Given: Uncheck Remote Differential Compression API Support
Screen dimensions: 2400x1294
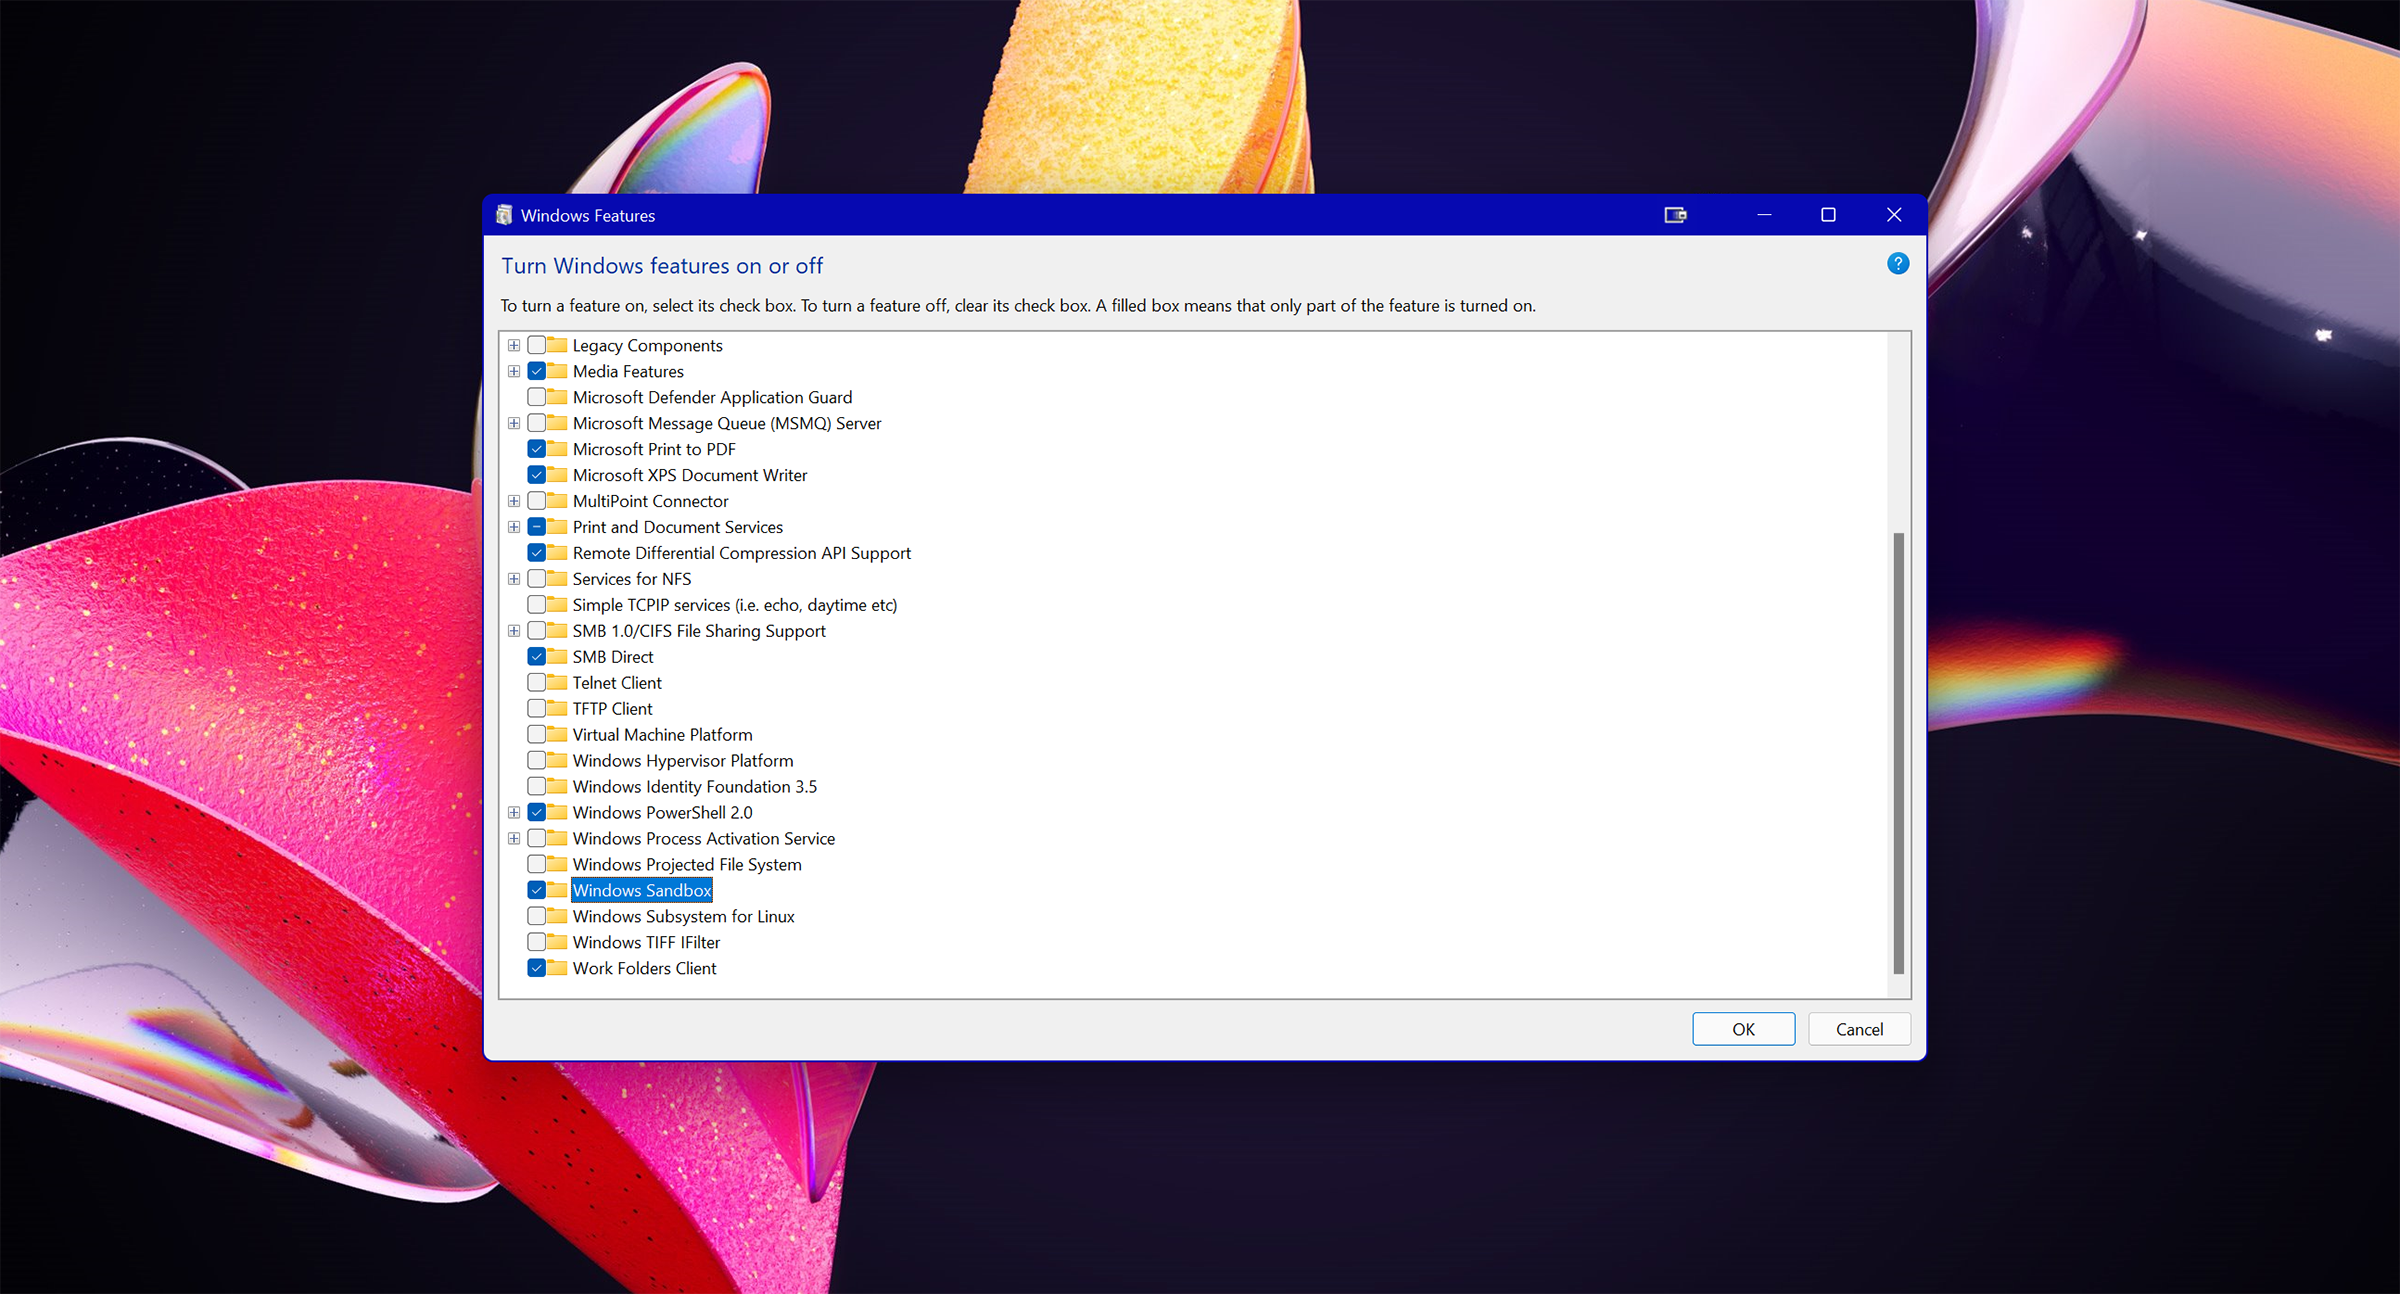Looking at the screenshot, I should pos(537,553).
